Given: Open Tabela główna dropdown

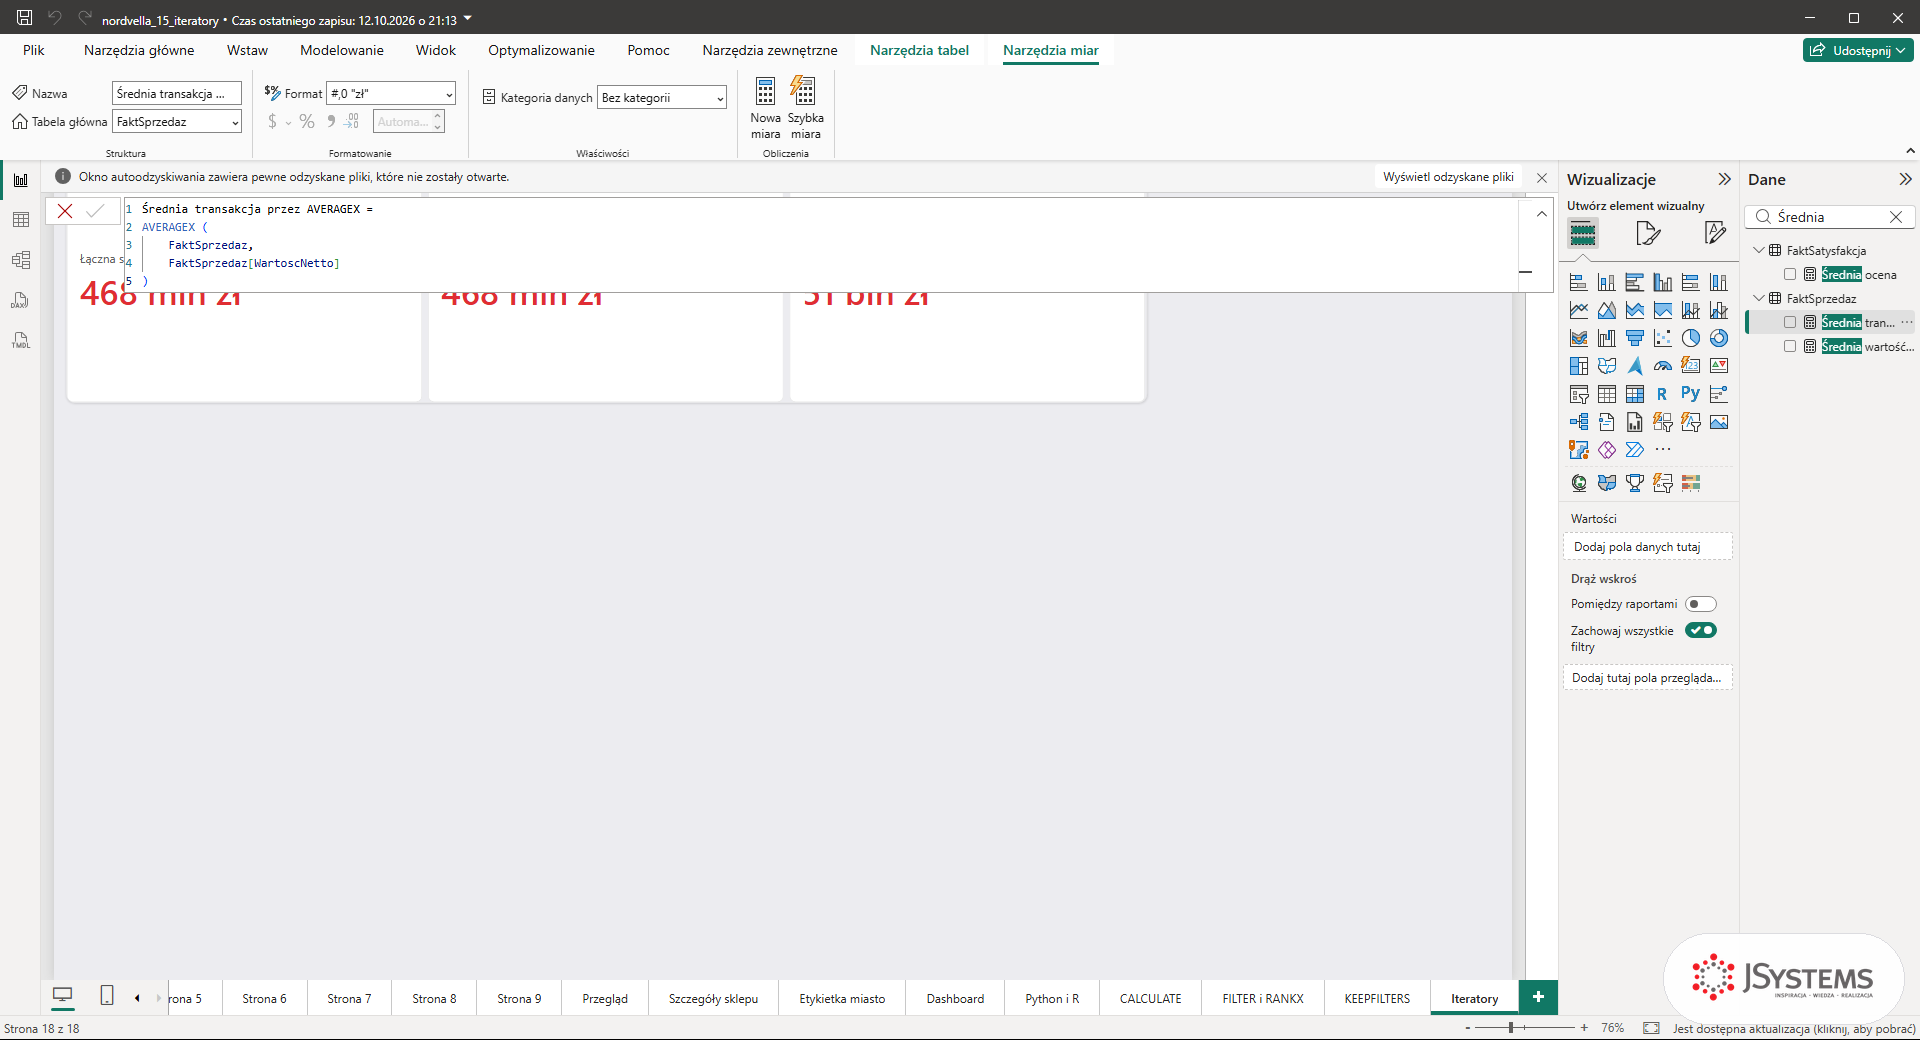Looking at the screenshot, I should click(x=177, y=122).
